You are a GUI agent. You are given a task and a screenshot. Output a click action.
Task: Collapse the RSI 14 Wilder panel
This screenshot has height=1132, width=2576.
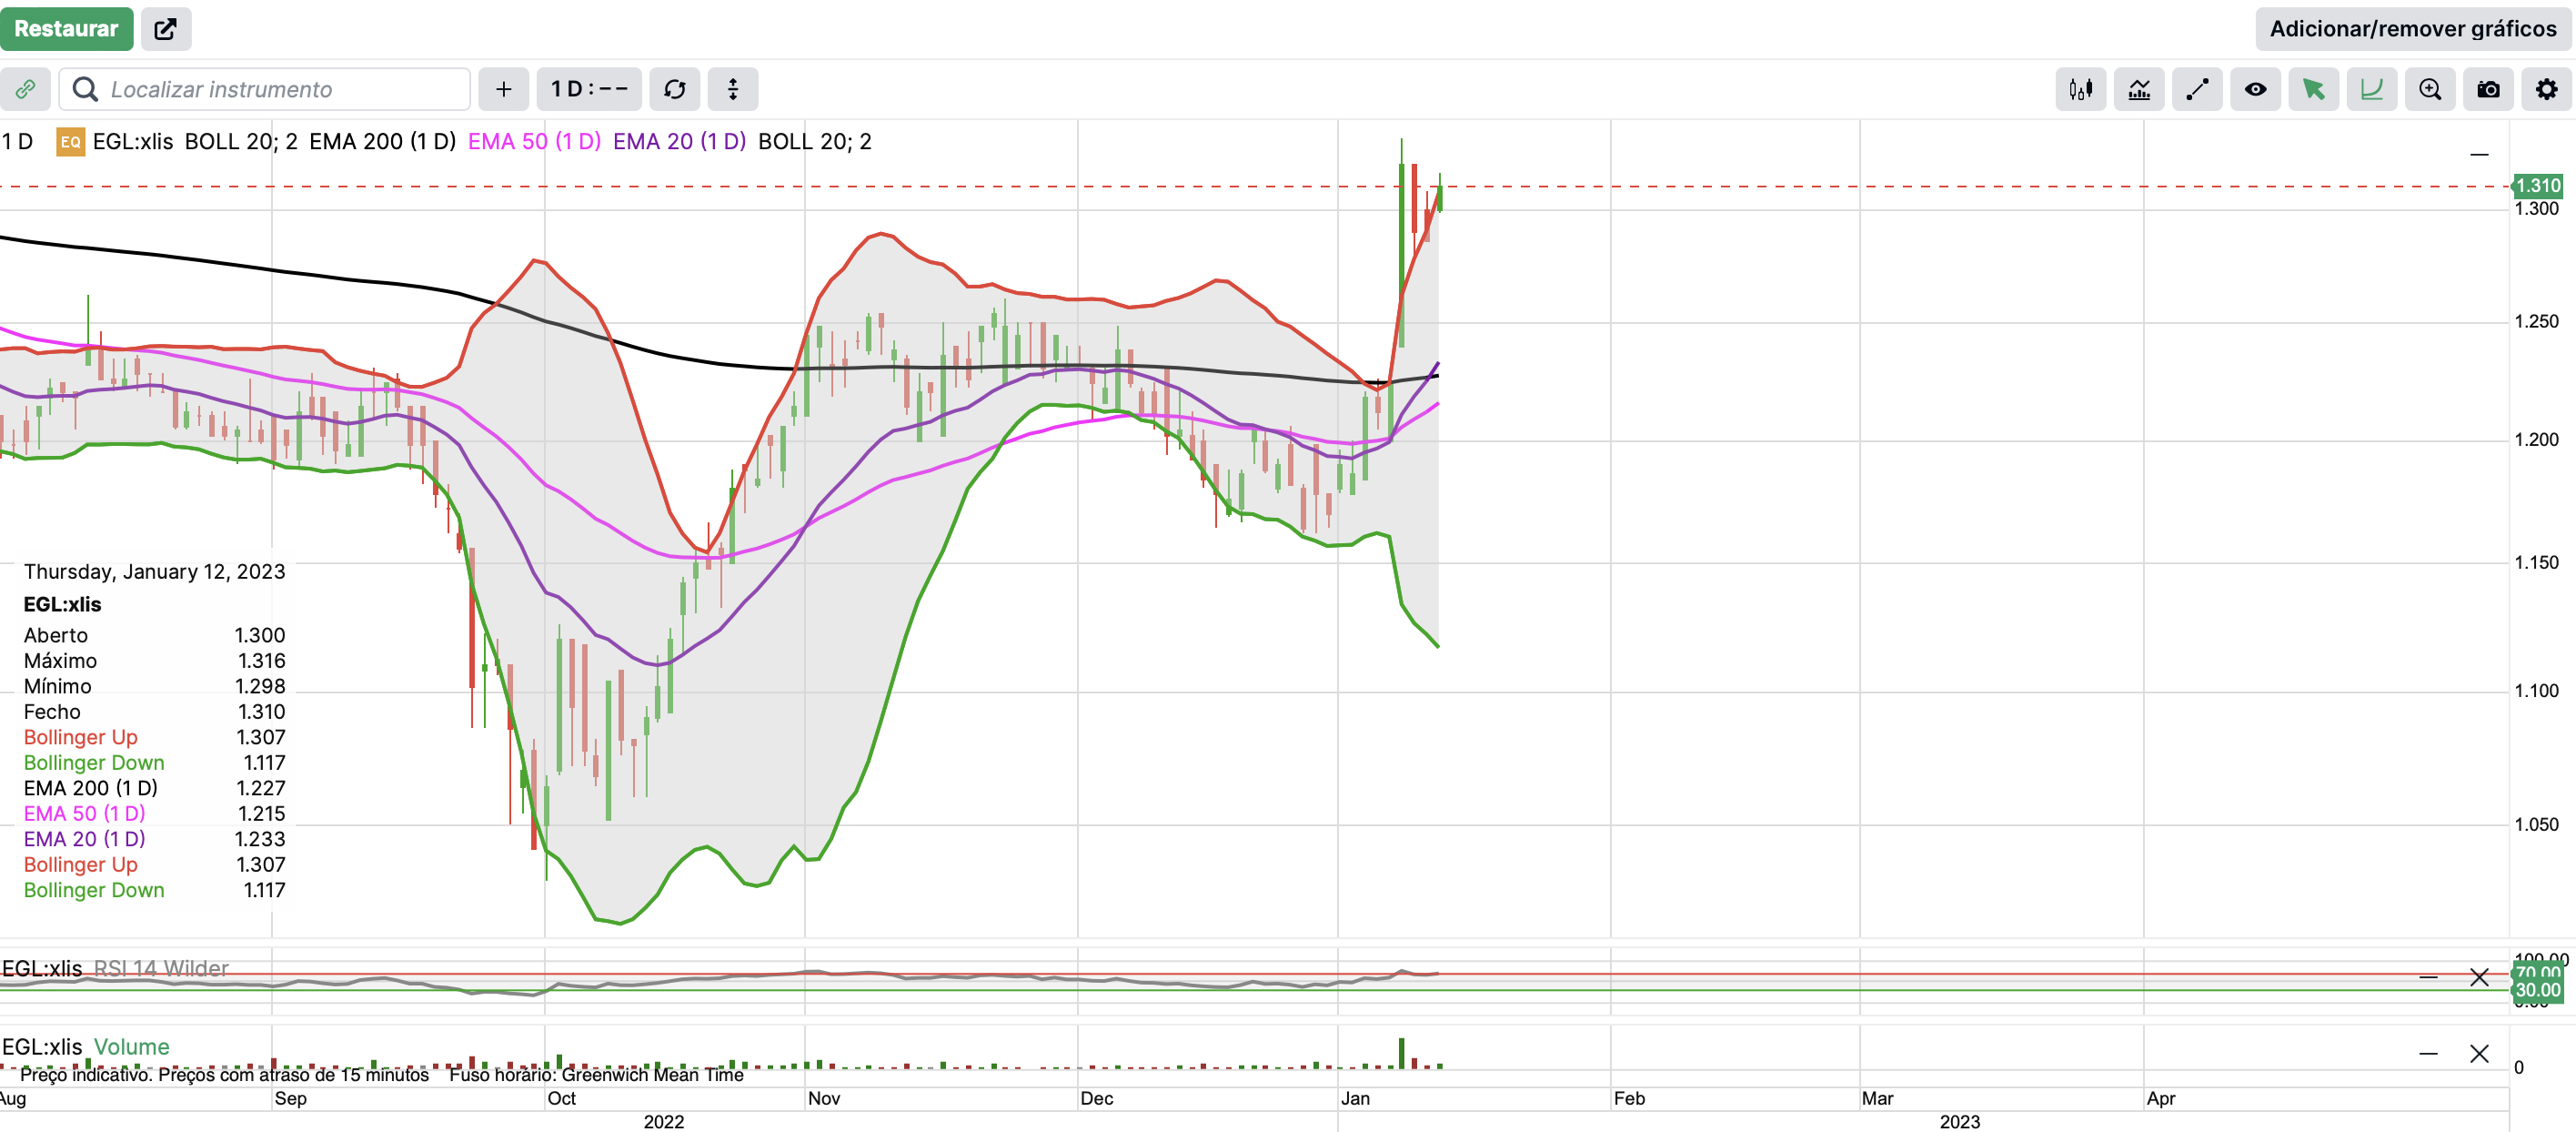tap(2427, 977)
